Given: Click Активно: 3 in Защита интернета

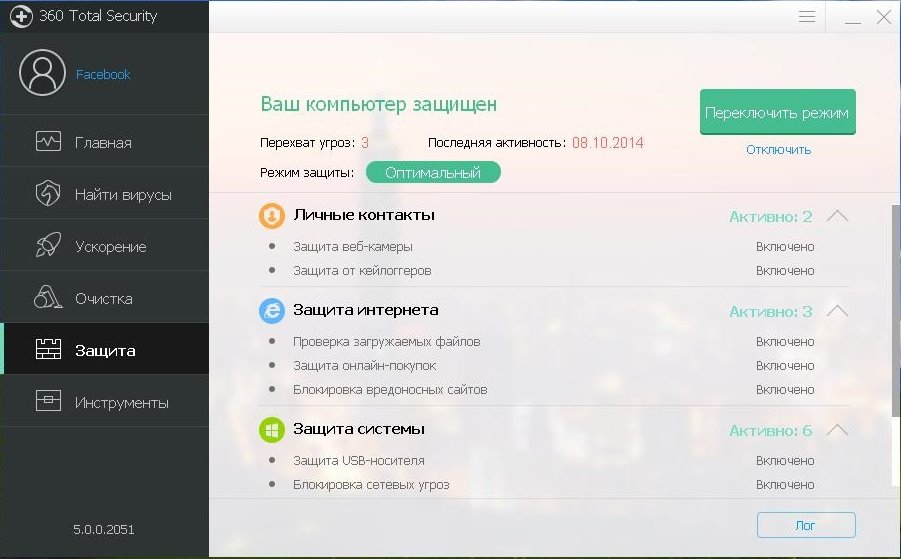Looking at the screenshot, I should (x=771, y=311).
